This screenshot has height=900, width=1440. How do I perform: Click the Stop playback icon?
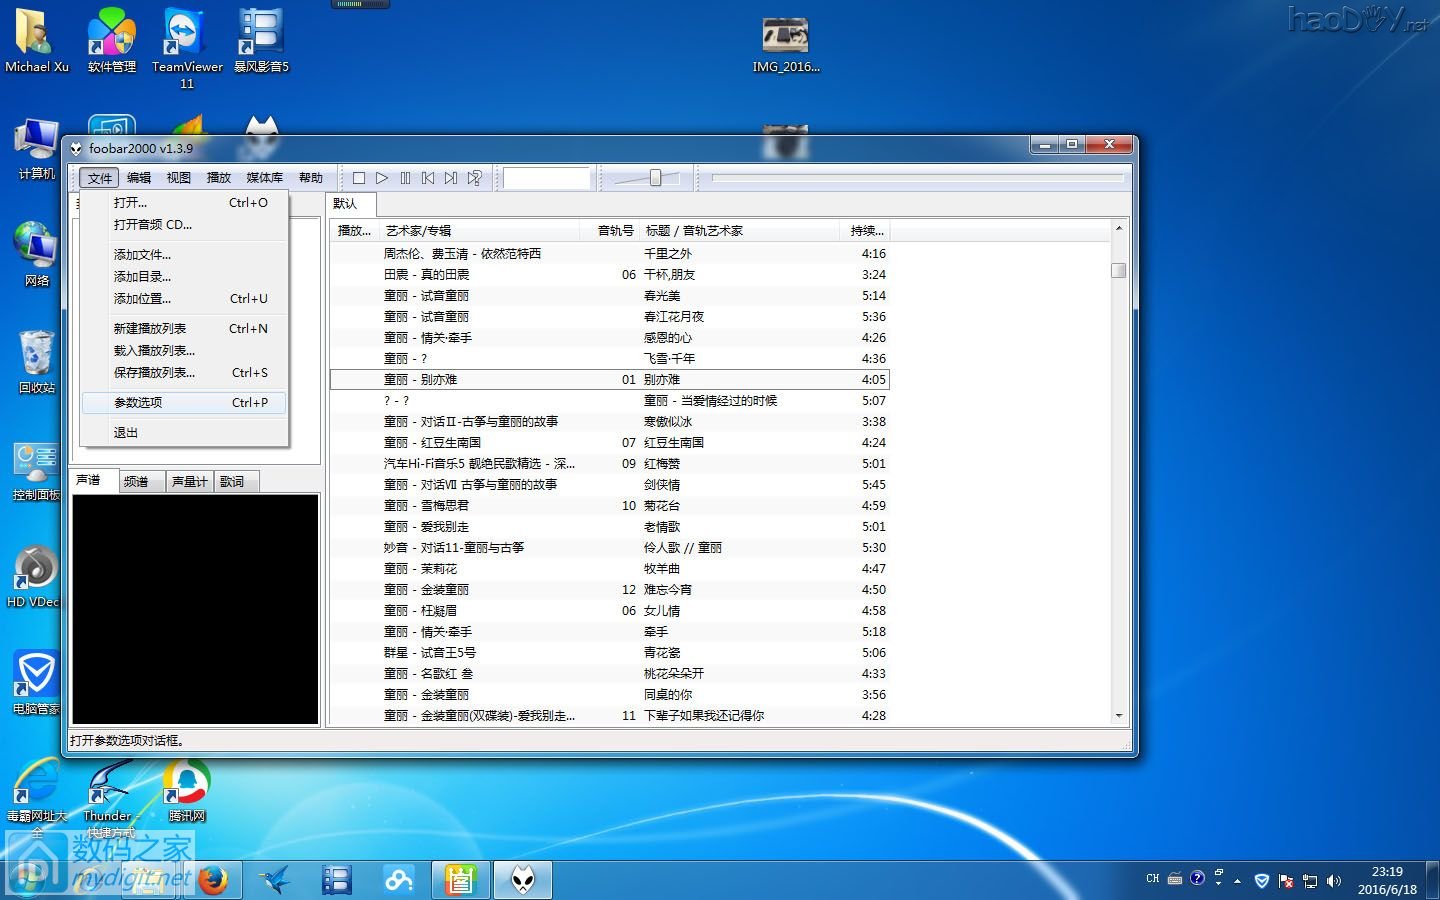pos(359,178)
